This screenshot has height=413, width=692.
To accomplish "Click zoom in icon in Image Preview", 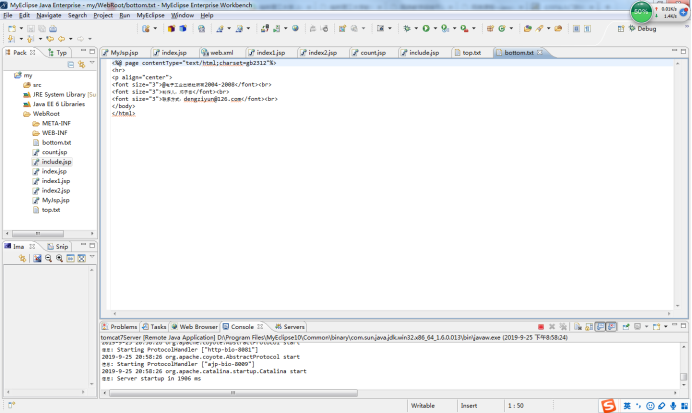I will pyautogui.click(x=59, y=259).
